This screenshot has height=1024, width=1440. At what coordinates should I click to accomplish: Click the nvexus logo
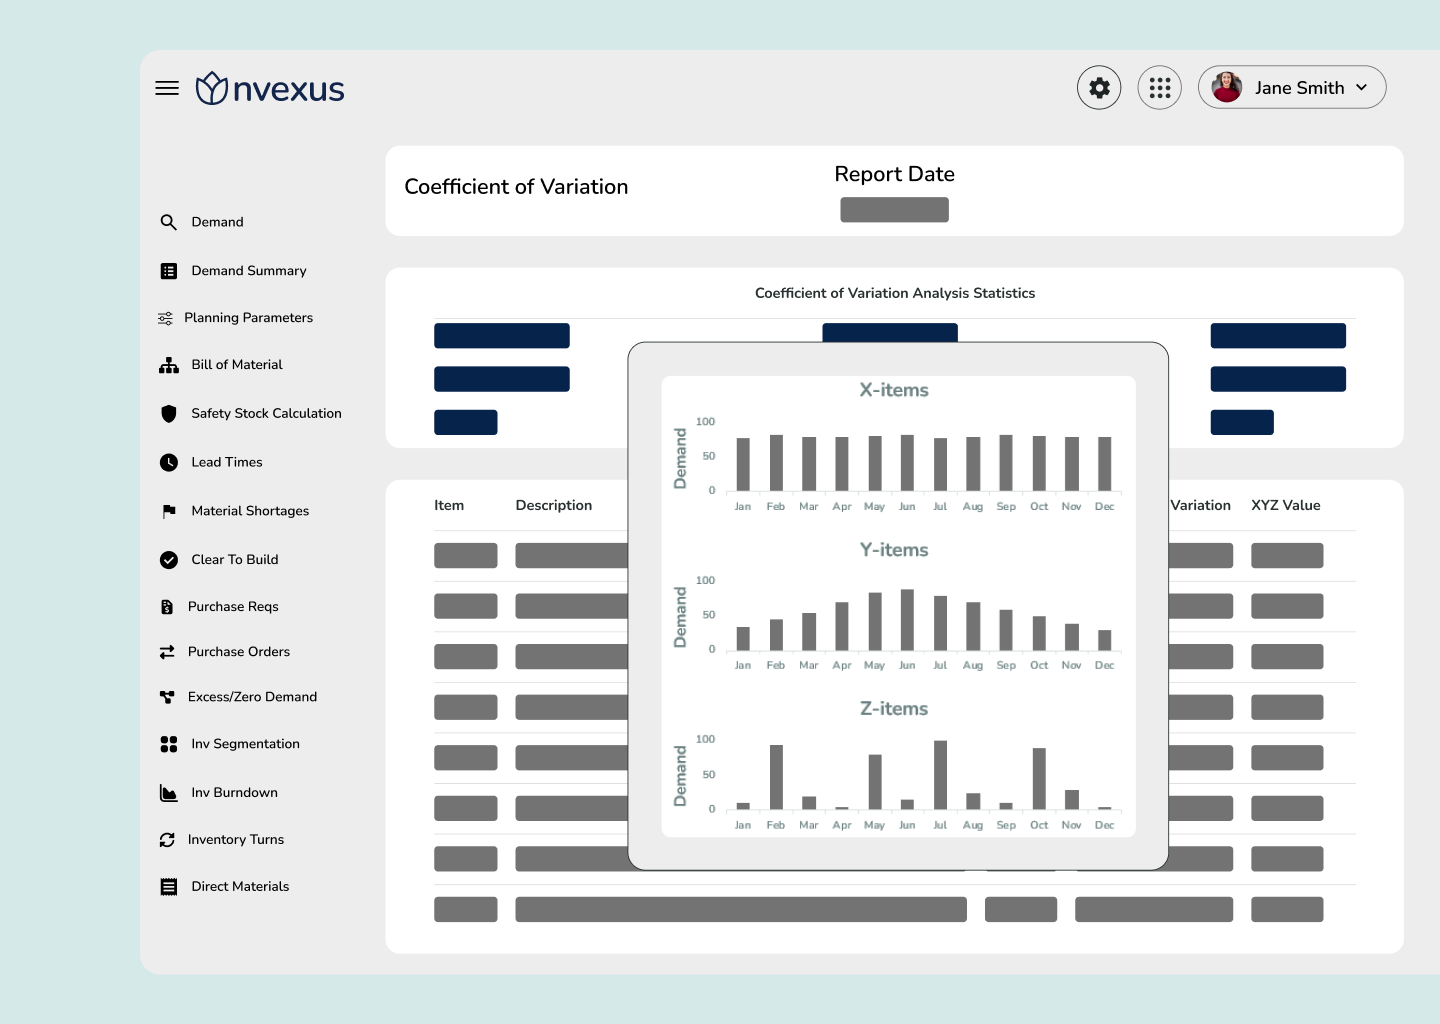pyautogui.click(x=270, y=88)
